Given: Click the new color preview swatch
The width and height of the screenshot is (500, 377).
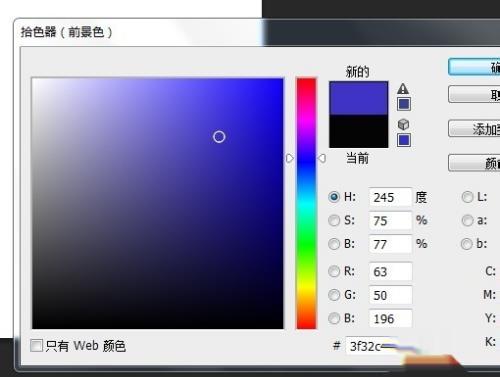Looking at the screenshot, I should [x=359, y=98].
